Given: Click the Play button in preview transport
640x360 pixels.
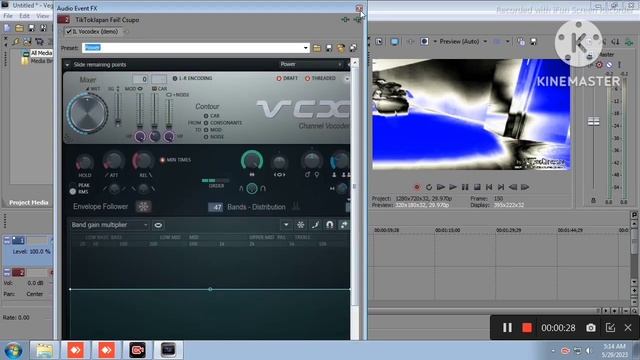Looking at the screenshot, I should tap(453, 187).
